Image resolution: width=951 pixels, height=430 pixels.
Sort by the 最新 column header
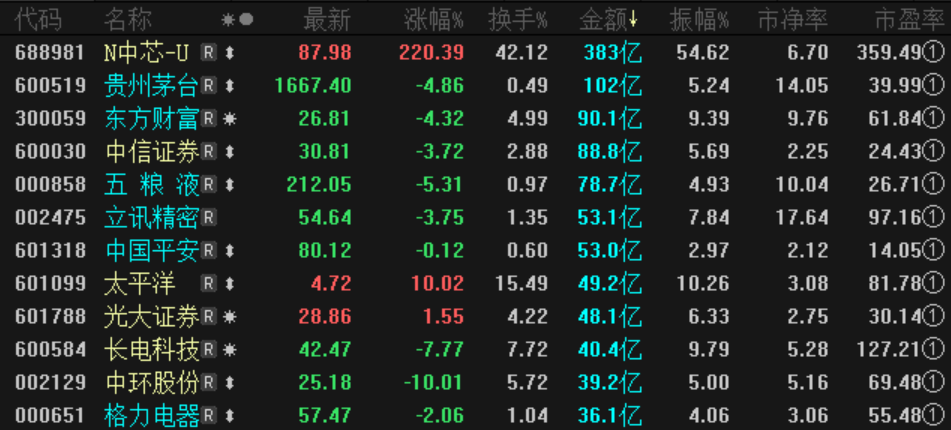[327, 20]
